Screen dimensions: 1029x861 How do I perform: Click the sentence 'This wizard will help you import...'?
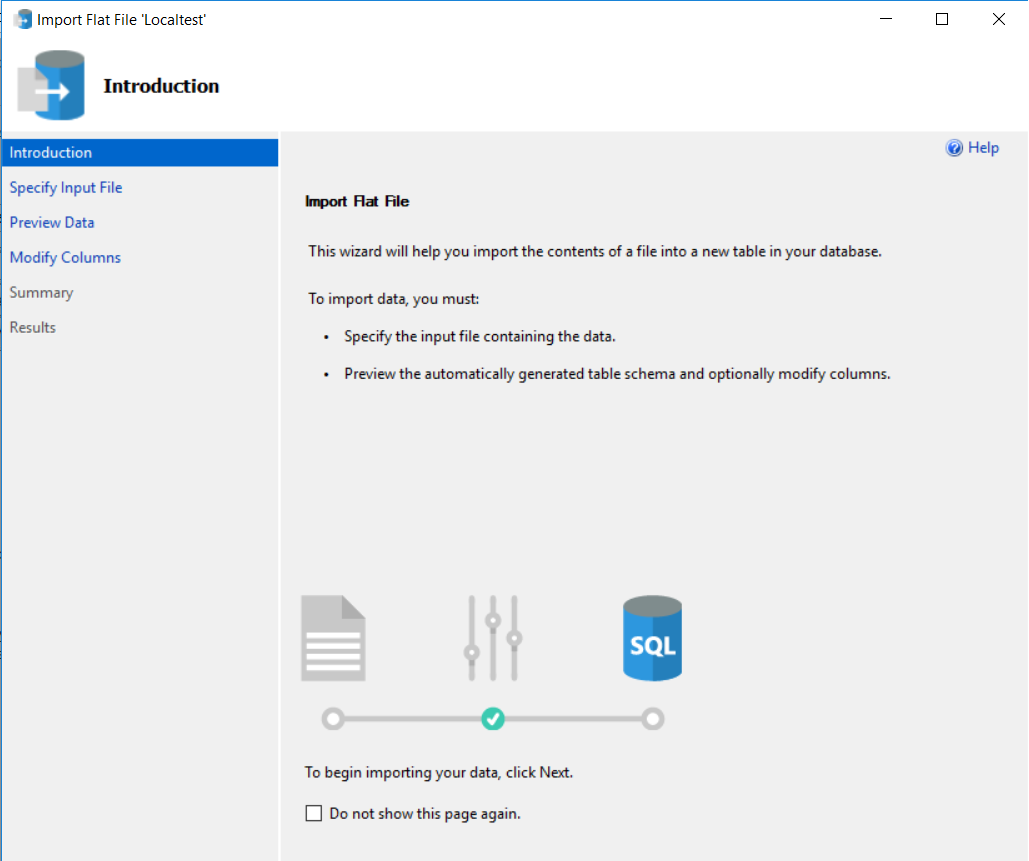(x=595, y=251)
